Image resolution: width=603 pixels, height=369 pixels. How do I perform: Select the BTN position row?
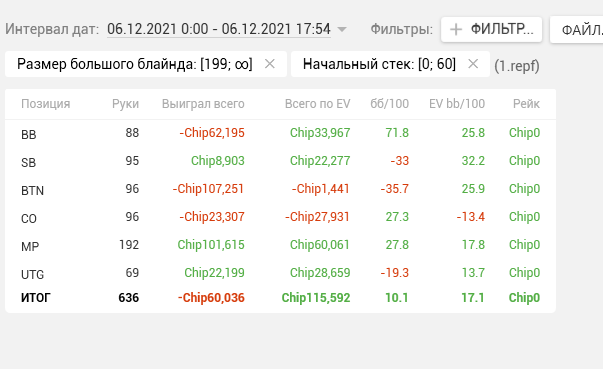point(280,189)
